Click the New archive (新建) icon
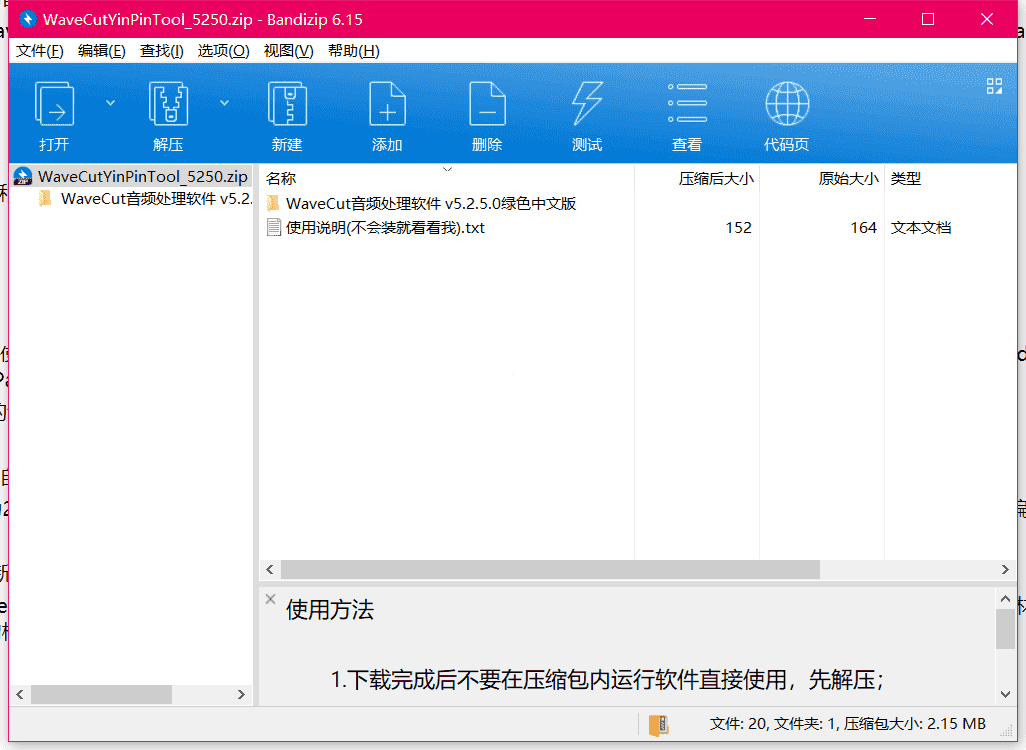 click(287, 103)
